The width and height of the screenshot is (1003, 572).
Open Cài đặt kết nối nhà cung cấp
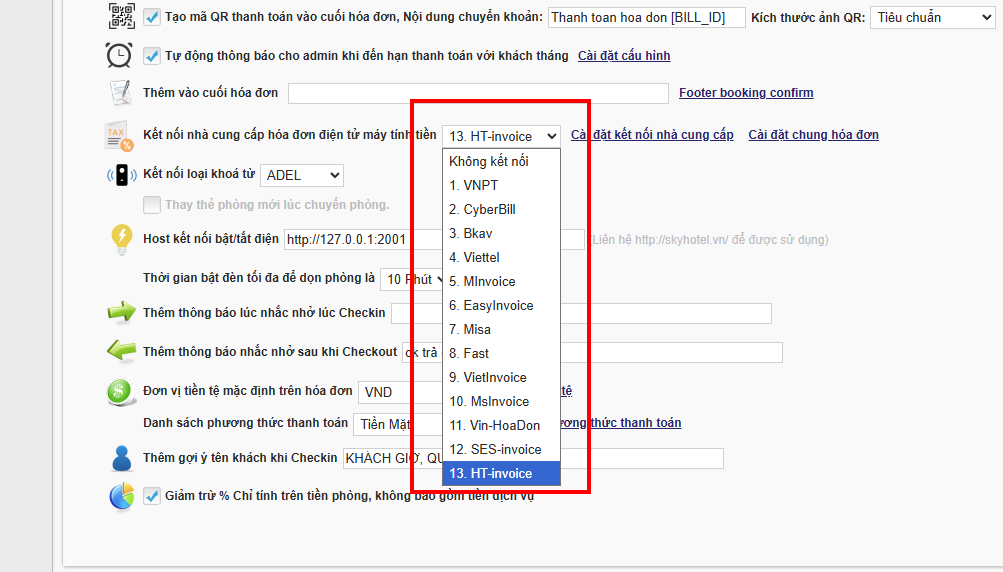pyautogui.click(x=652, y=135)
